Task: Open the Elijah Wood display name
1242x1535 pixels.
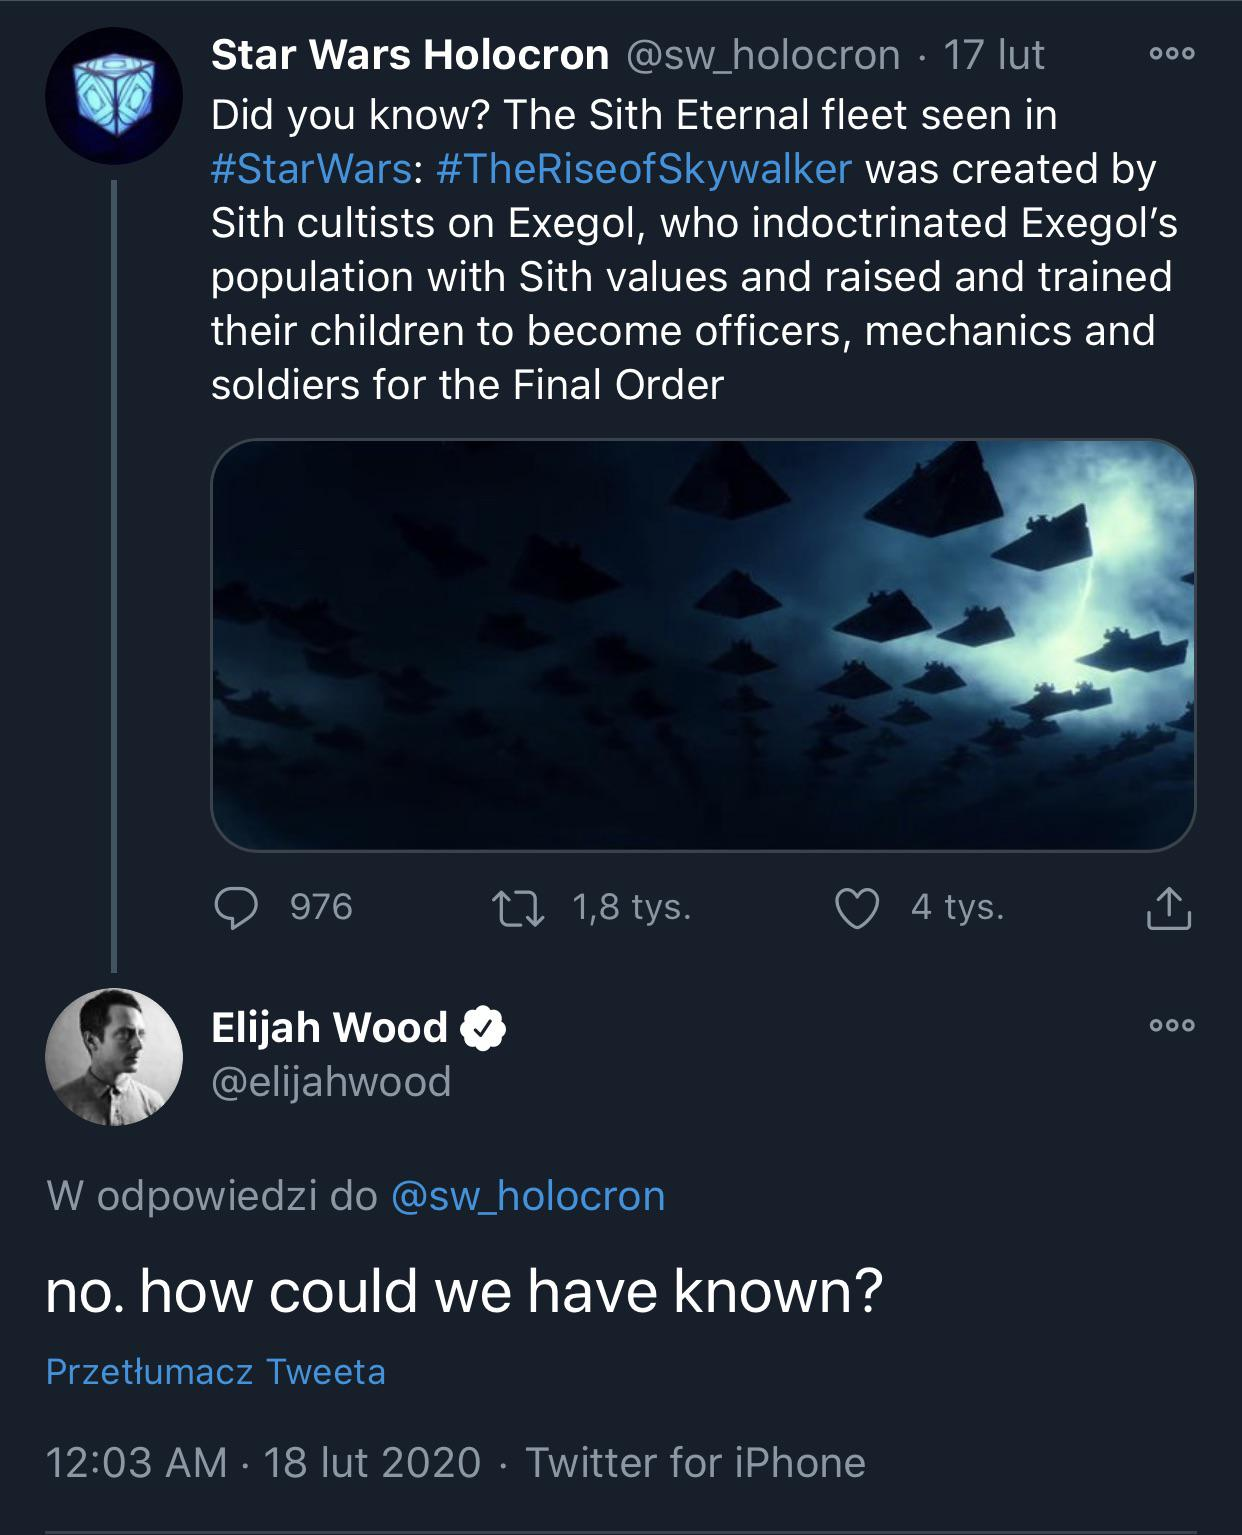Action: tap(329, 1028)
